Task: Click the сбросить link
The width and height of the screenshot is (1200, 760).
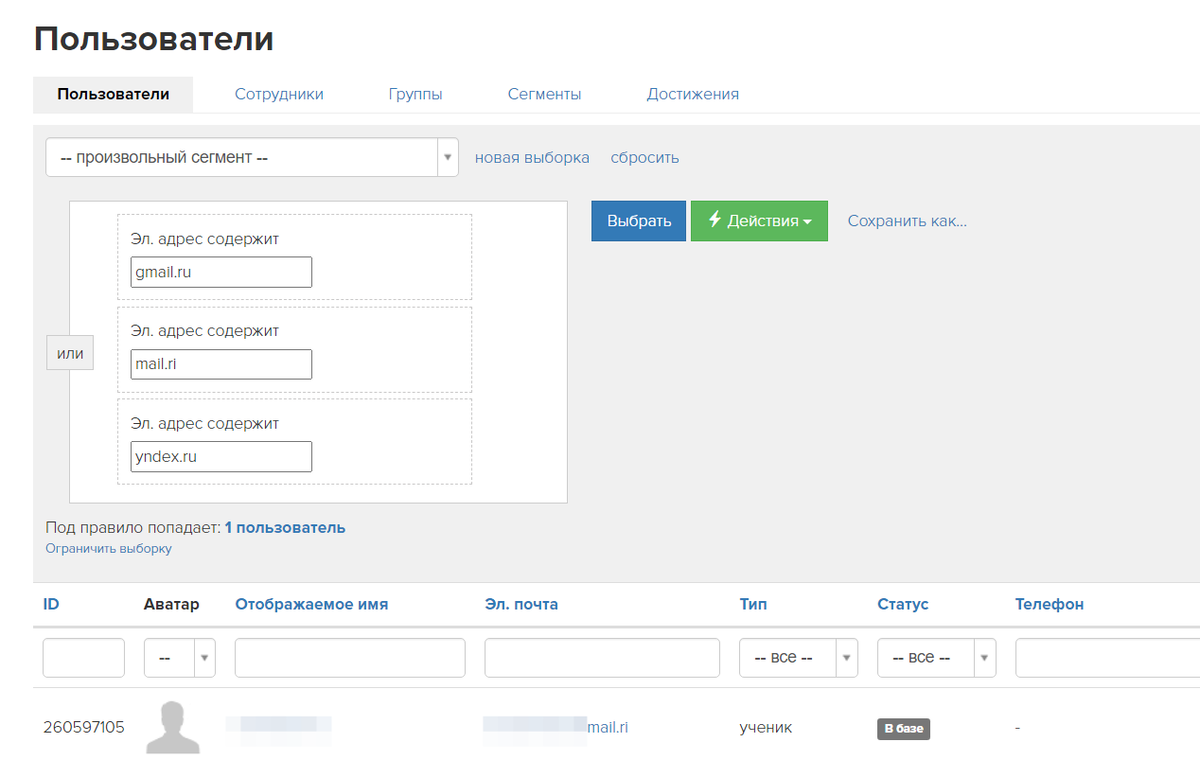Action: pyautogui.click(x=645, y=157)
